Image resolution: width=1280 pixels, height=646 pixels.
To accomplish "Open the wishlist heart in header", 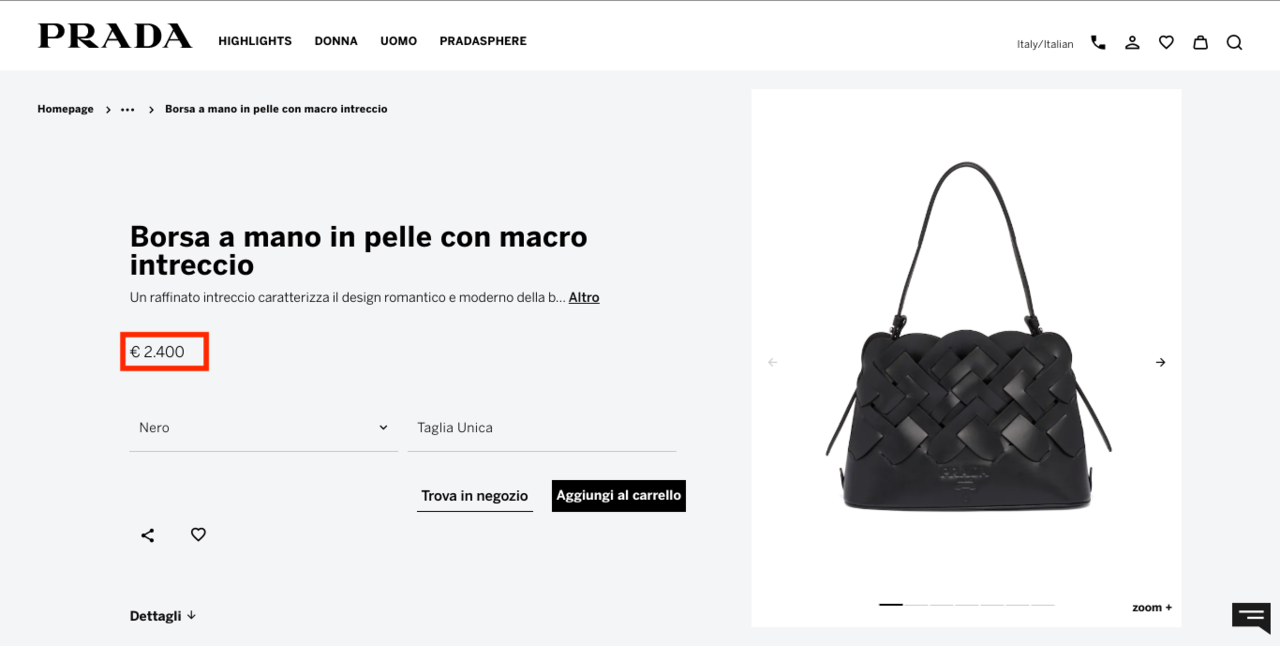I will coord(1166,42).
